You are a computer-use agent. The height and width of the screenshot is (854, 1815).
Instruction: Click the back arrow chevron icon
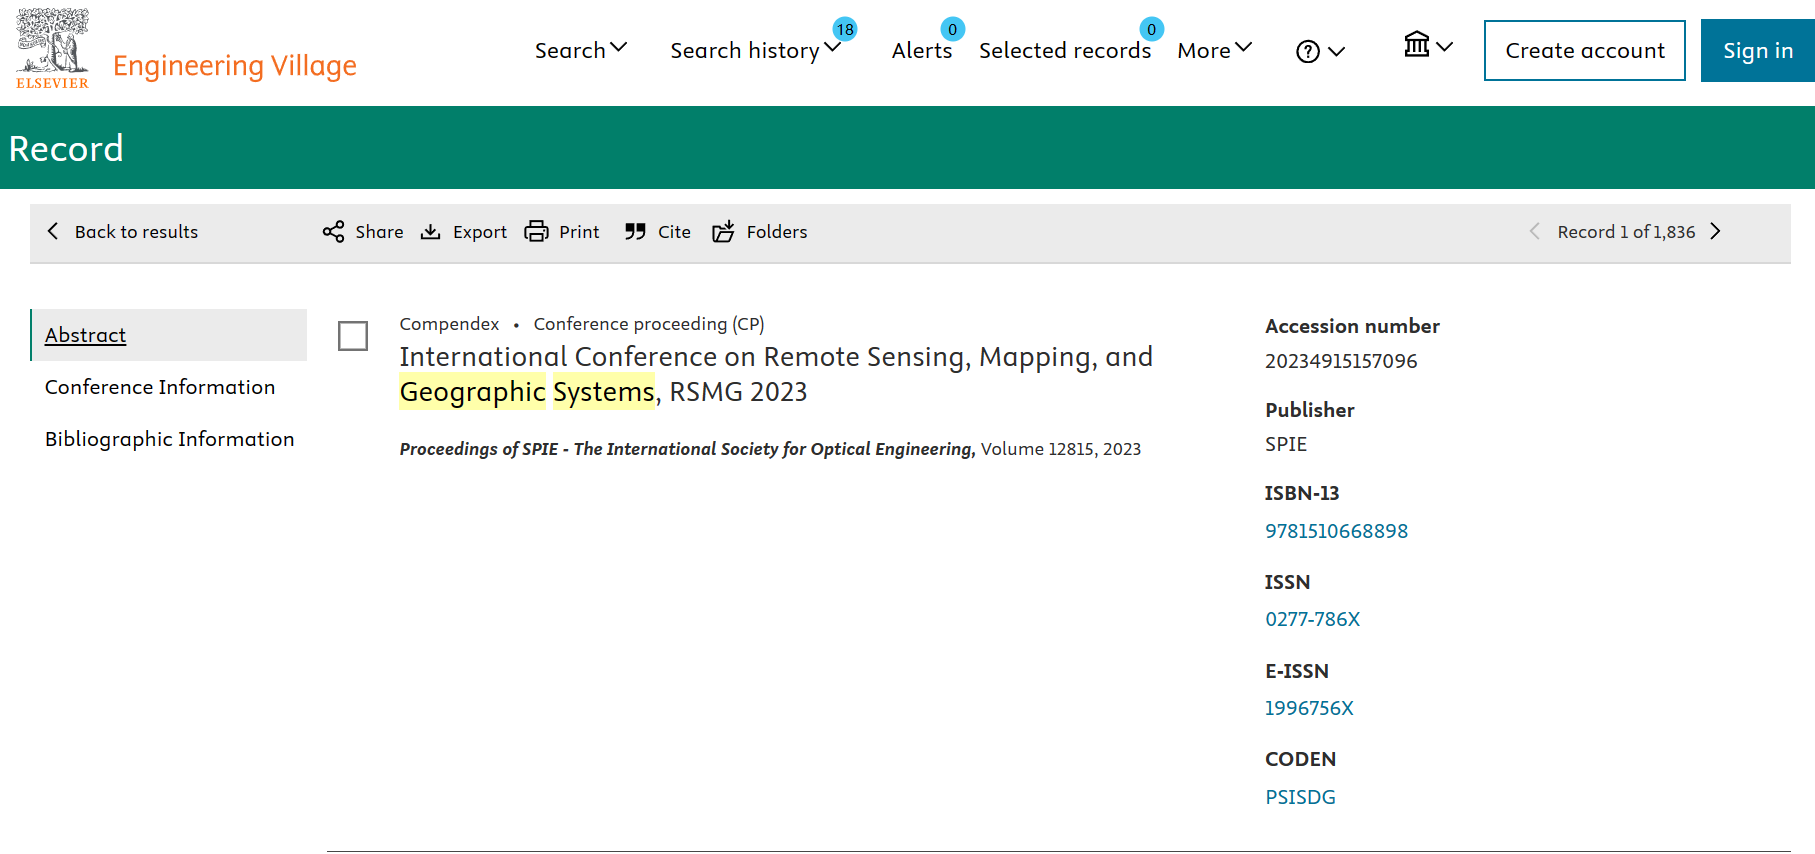pos(53,231)
